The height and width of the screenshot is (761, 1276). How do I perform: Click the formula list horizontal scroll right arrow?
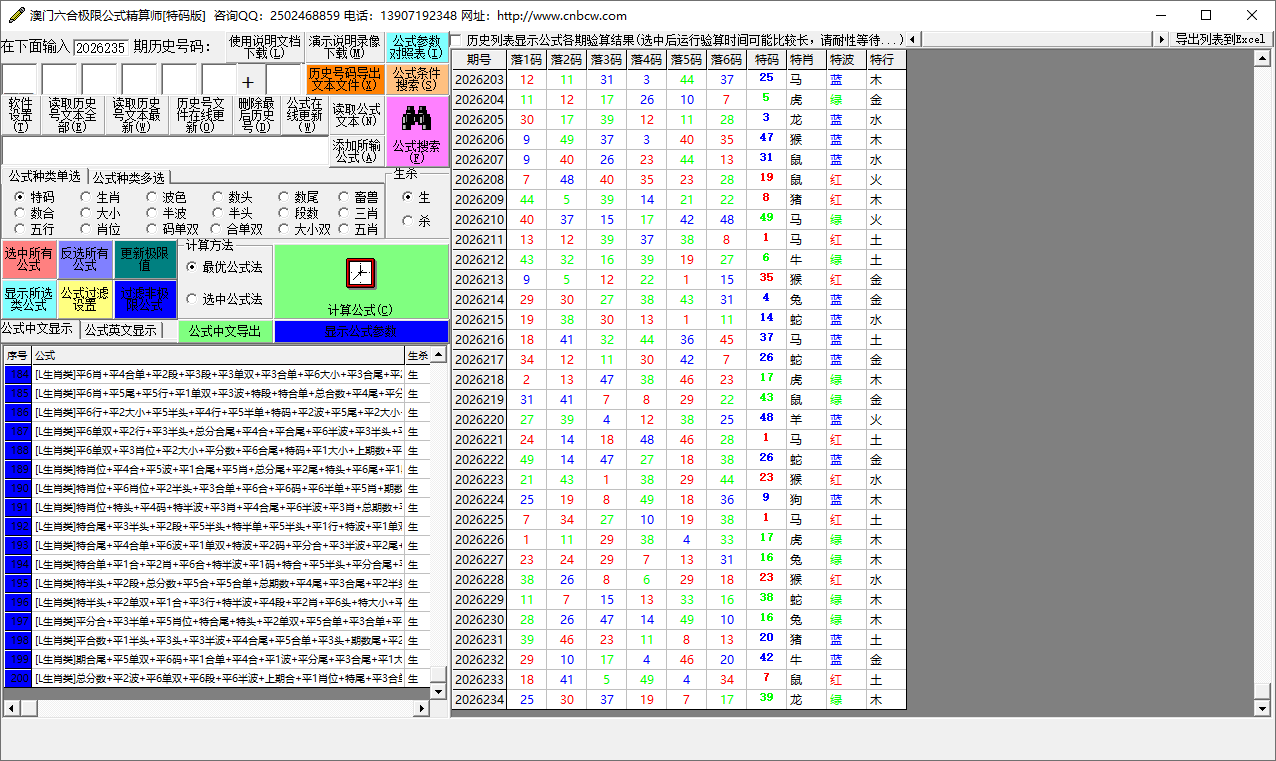[421, 708]
